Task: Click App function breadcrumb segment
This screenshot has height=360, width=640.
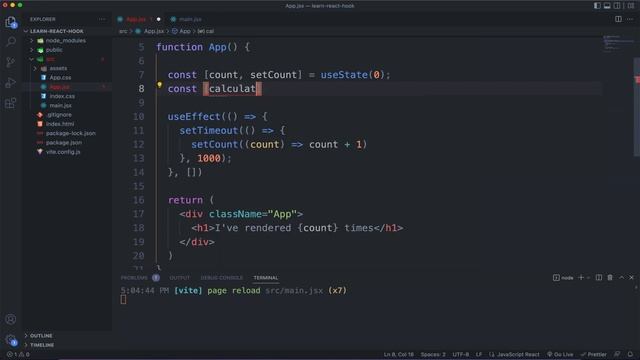Action: tap(181, 31)
